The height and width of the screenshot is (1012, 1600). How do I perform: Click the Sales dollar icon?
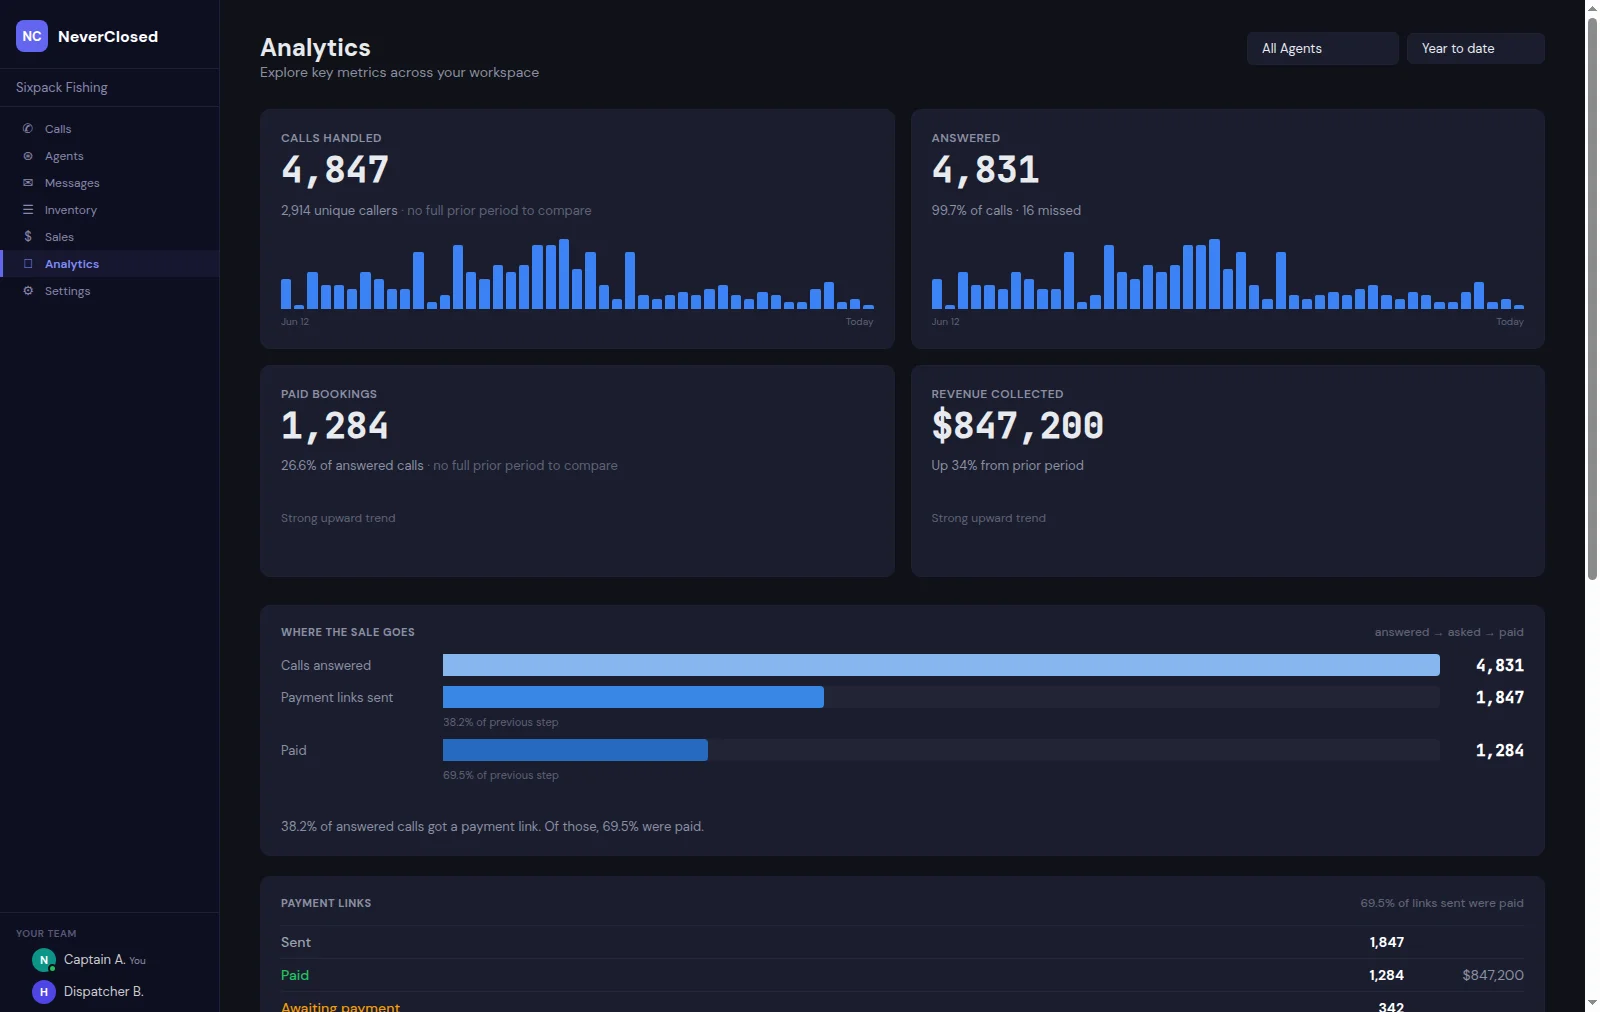pos(28,237)
